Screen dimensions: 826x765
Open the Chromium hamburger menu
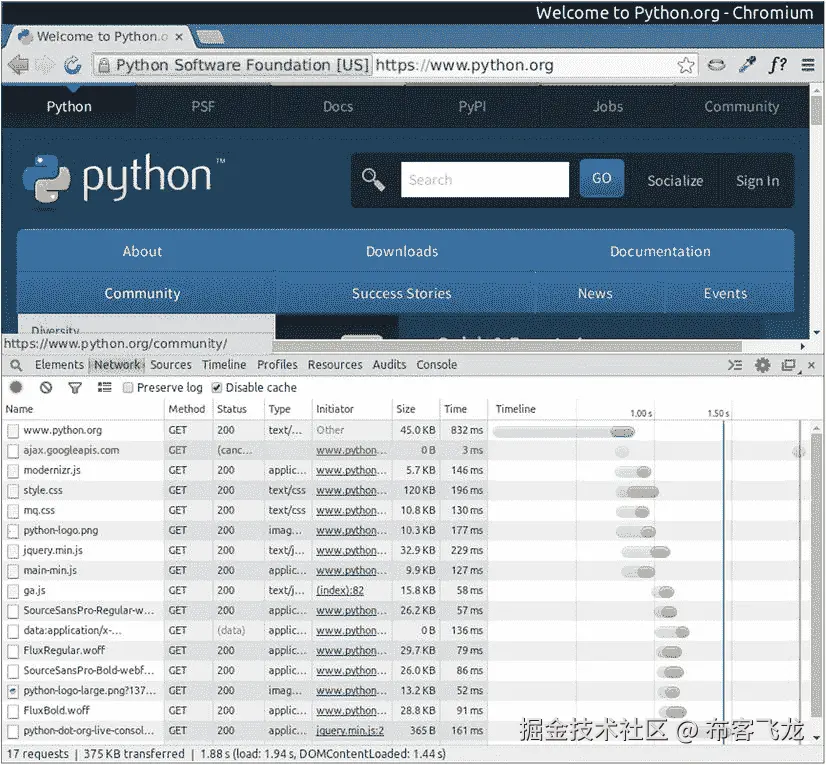(x=808, y=65)
